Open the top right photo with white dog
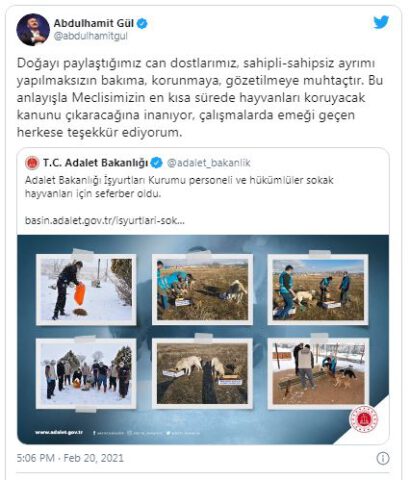Viewport: 410px width, 480px height. [318, 289]
